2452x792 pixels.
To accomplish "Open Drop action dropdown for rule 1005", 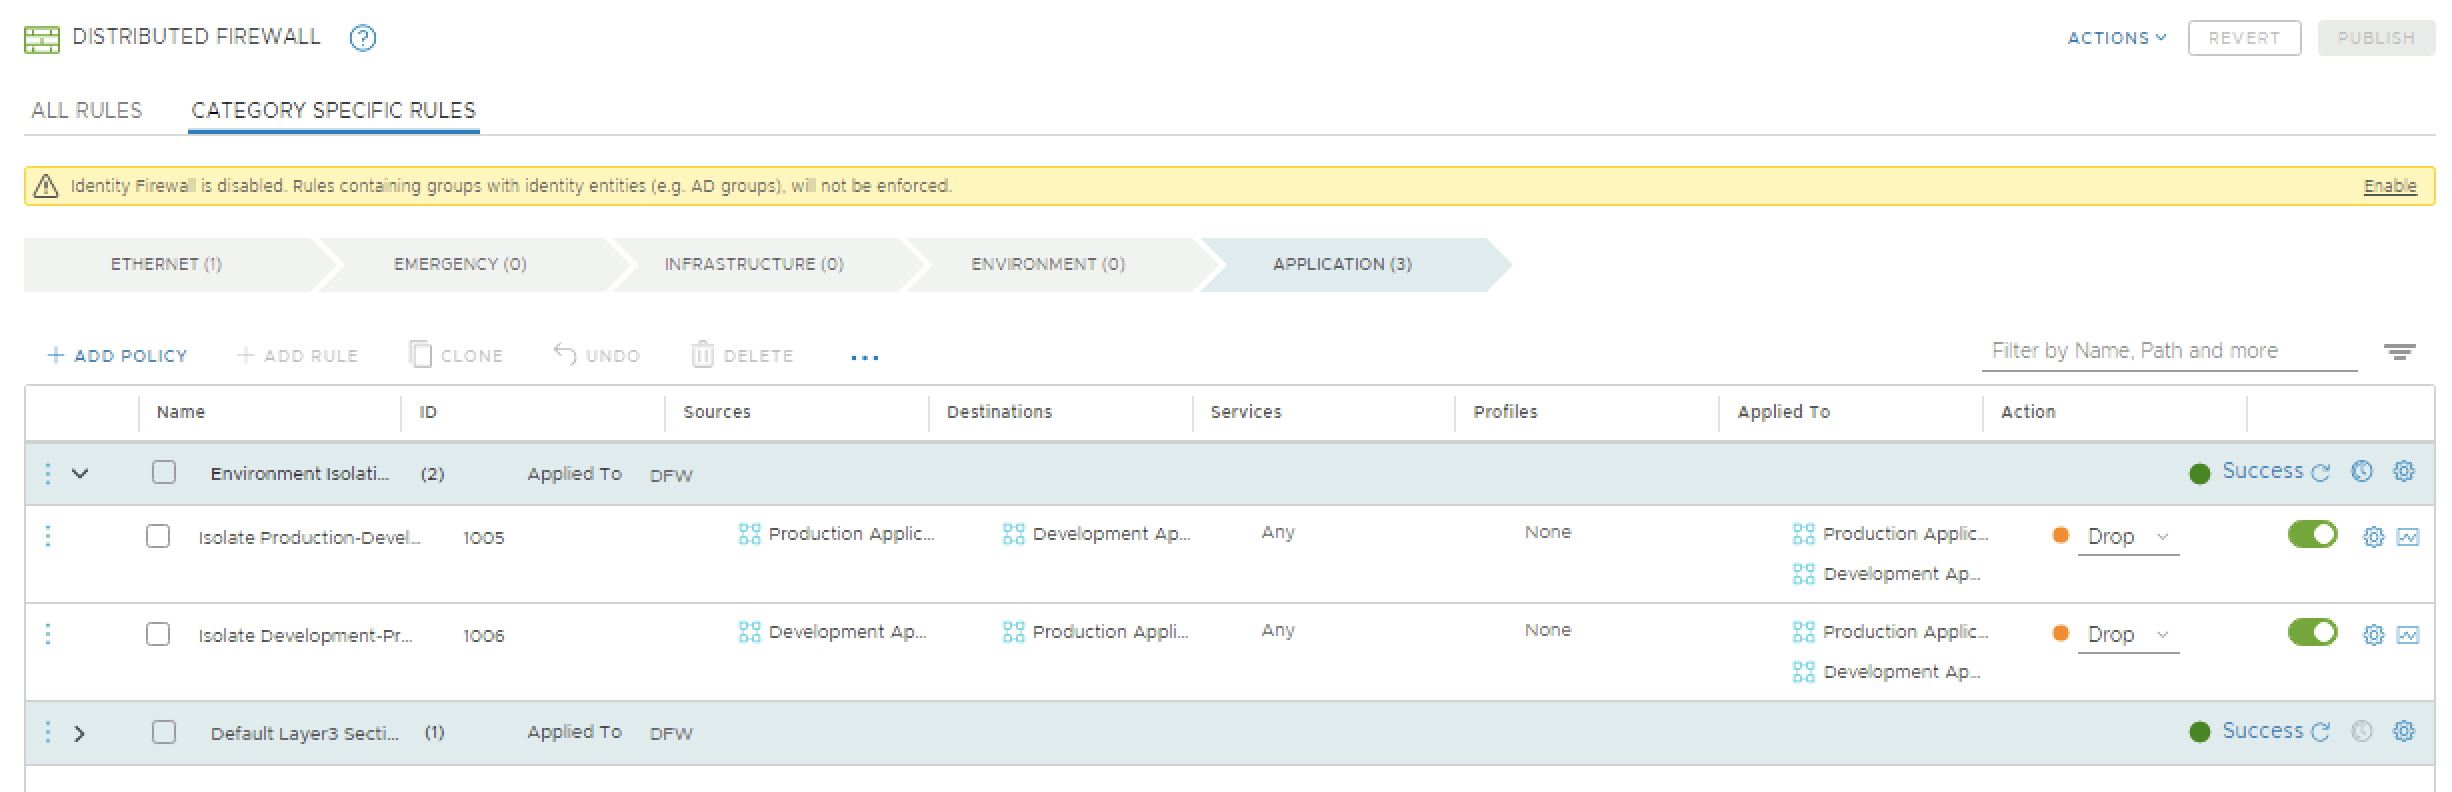I will coord(2127,537).
